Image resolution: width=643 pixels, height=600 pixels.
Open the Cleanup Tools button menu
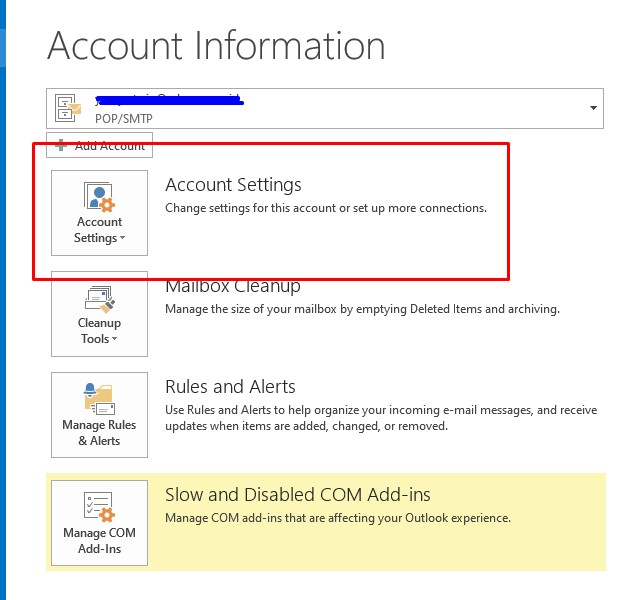point(99,314)
